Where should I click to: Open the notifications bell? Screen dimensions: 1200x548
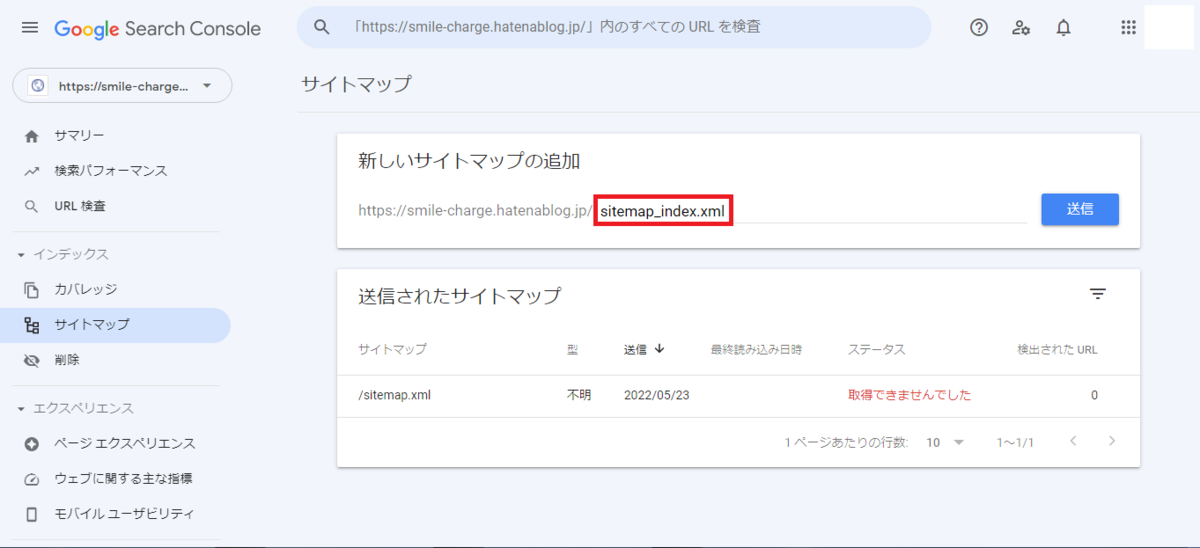click(x=1063, y=28)
